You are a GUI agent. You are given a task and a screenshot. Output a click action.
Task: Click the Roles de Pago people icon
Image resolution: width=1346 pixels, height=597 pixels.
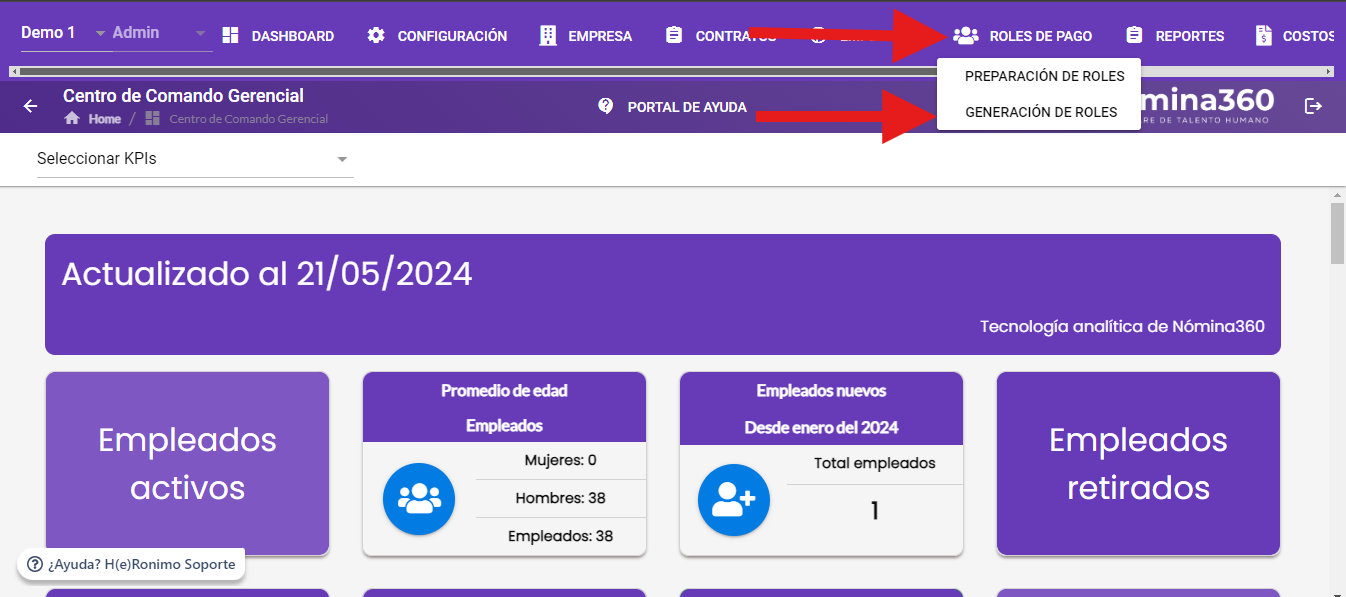pos(966,36)
